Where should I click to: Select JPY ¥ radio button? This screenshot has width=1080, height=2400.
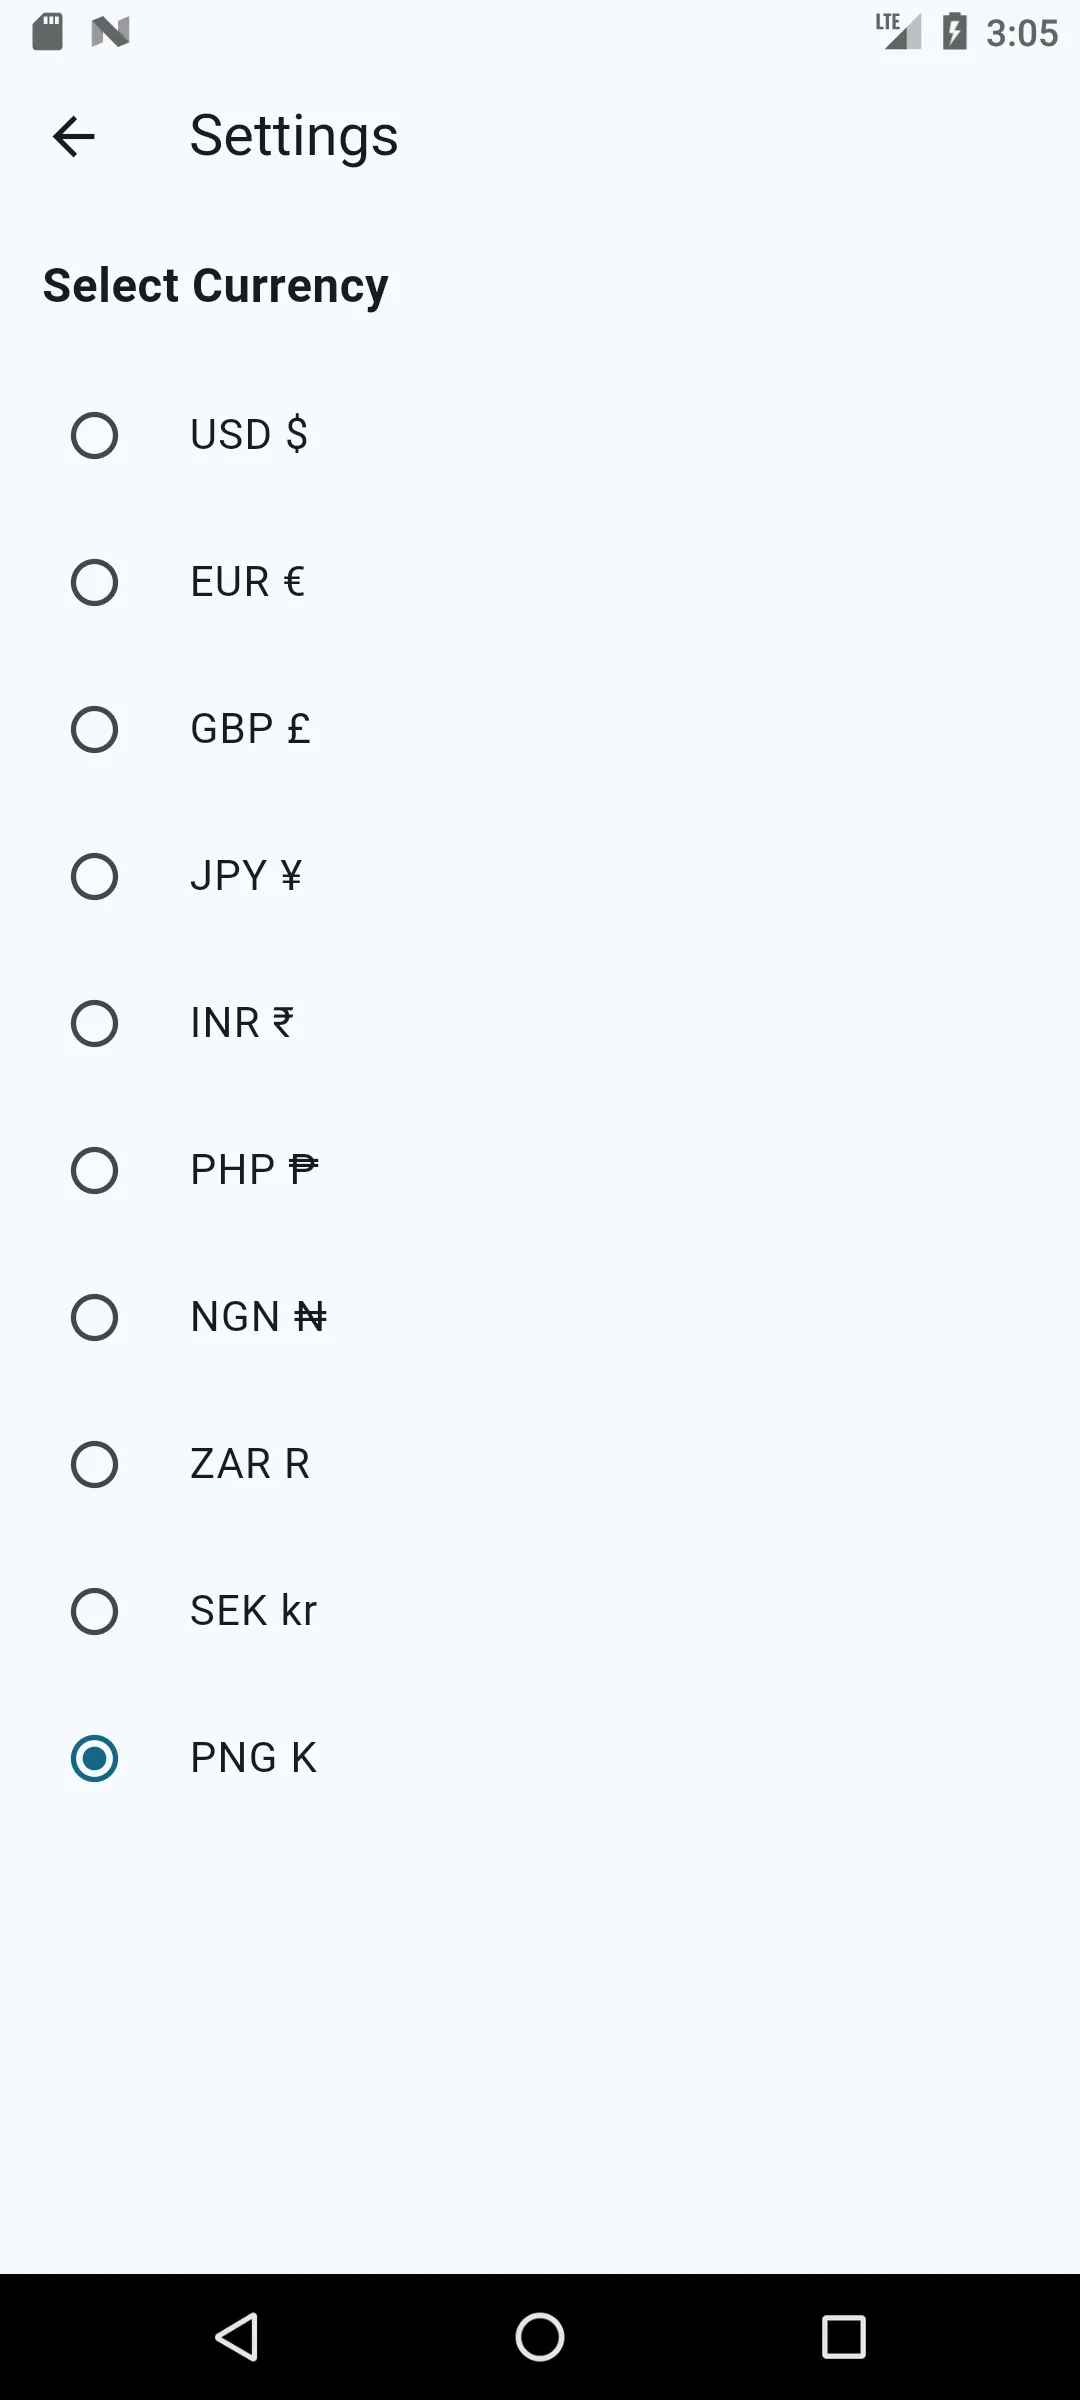pyautogui.click(x=95, y=876)
